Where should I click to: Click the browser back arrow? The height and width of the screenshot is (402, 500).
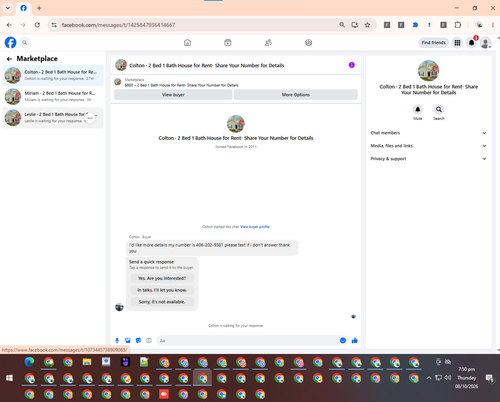point(9,25)
